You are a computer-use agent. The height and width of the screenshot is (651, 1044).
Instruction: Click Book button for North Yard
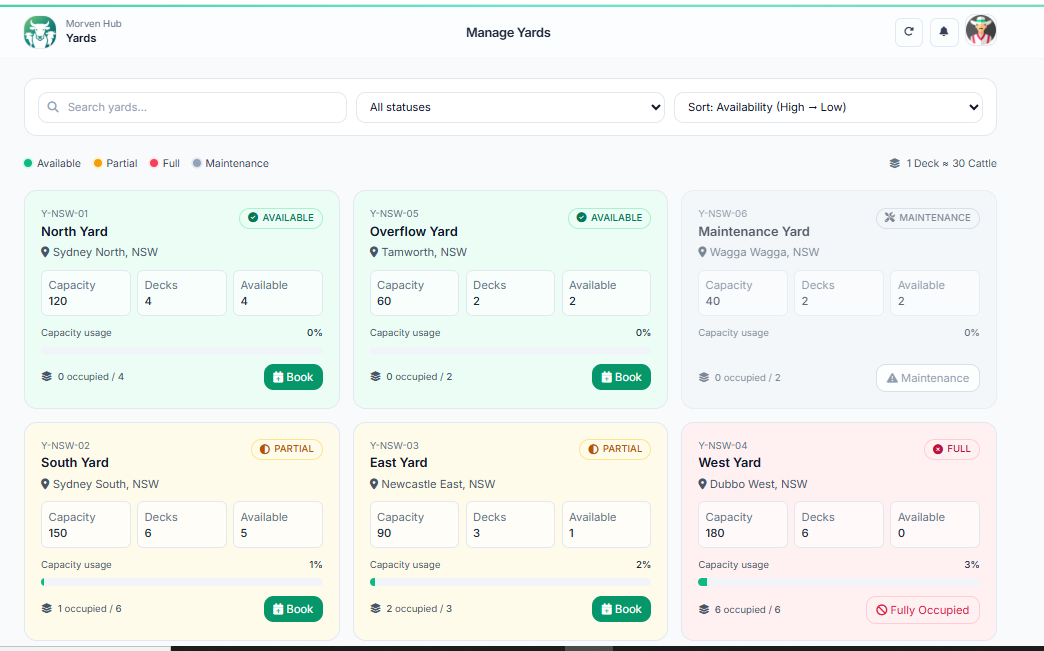tap(293, 377)
